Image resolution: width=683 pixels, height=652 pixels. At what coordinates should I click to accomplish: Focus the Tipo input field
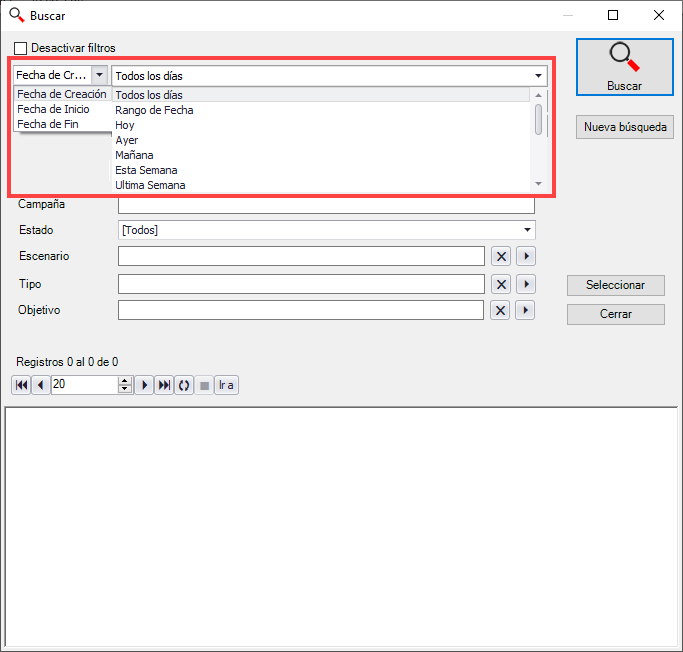[301, 284]
